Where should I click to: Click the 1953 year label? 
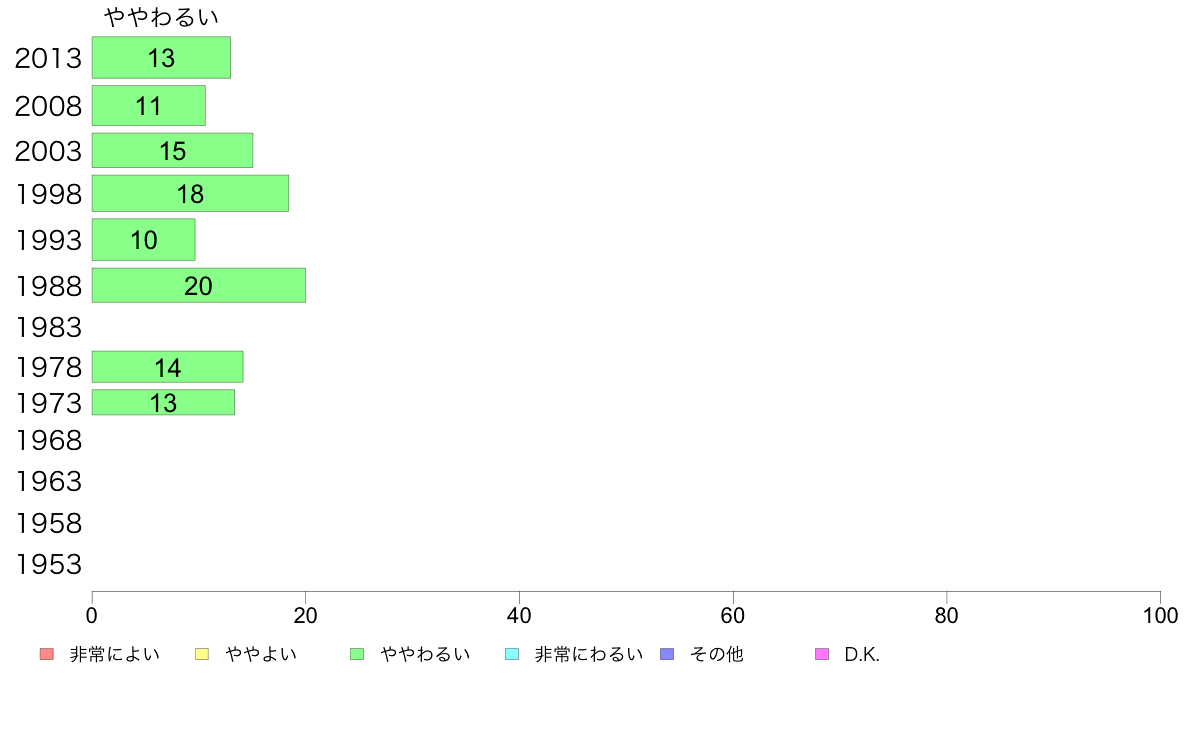pos(48,564)
